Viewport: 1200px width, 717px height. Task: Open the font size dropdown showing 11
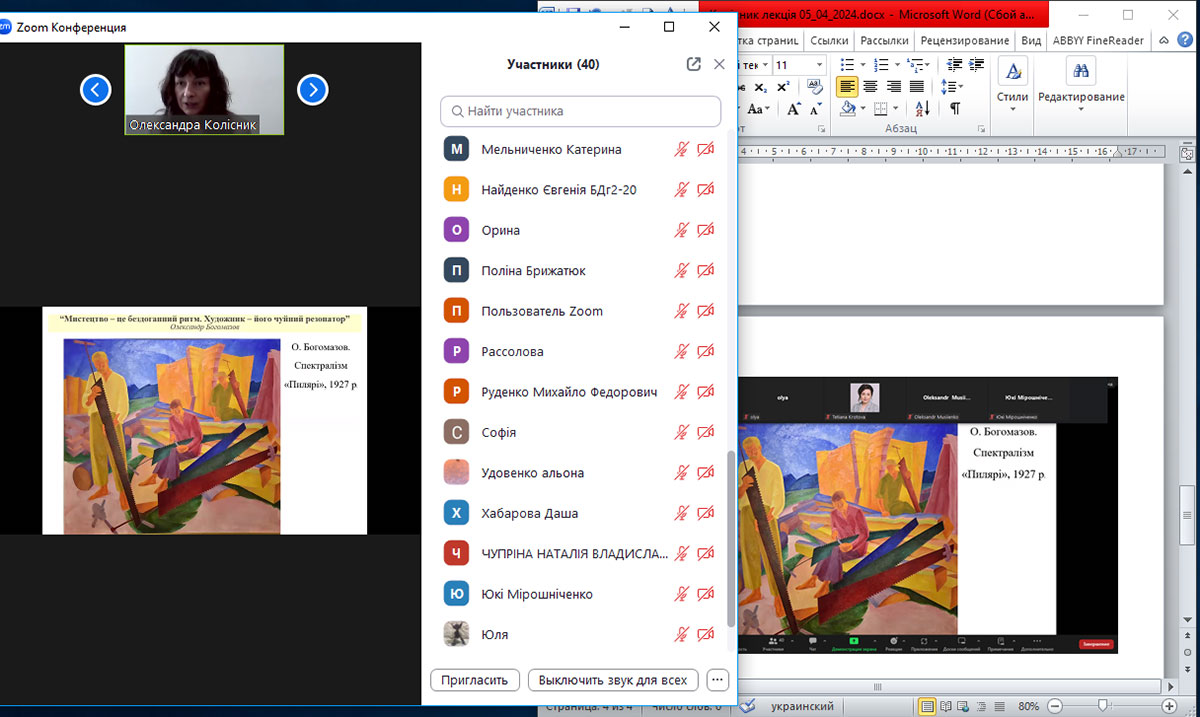[x=820, y=65]
